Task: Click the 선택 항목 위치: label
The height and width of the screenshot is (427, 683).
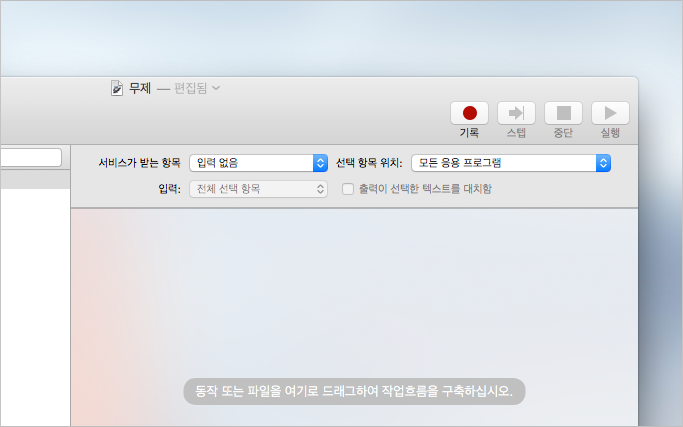Action: pos(369,163)
